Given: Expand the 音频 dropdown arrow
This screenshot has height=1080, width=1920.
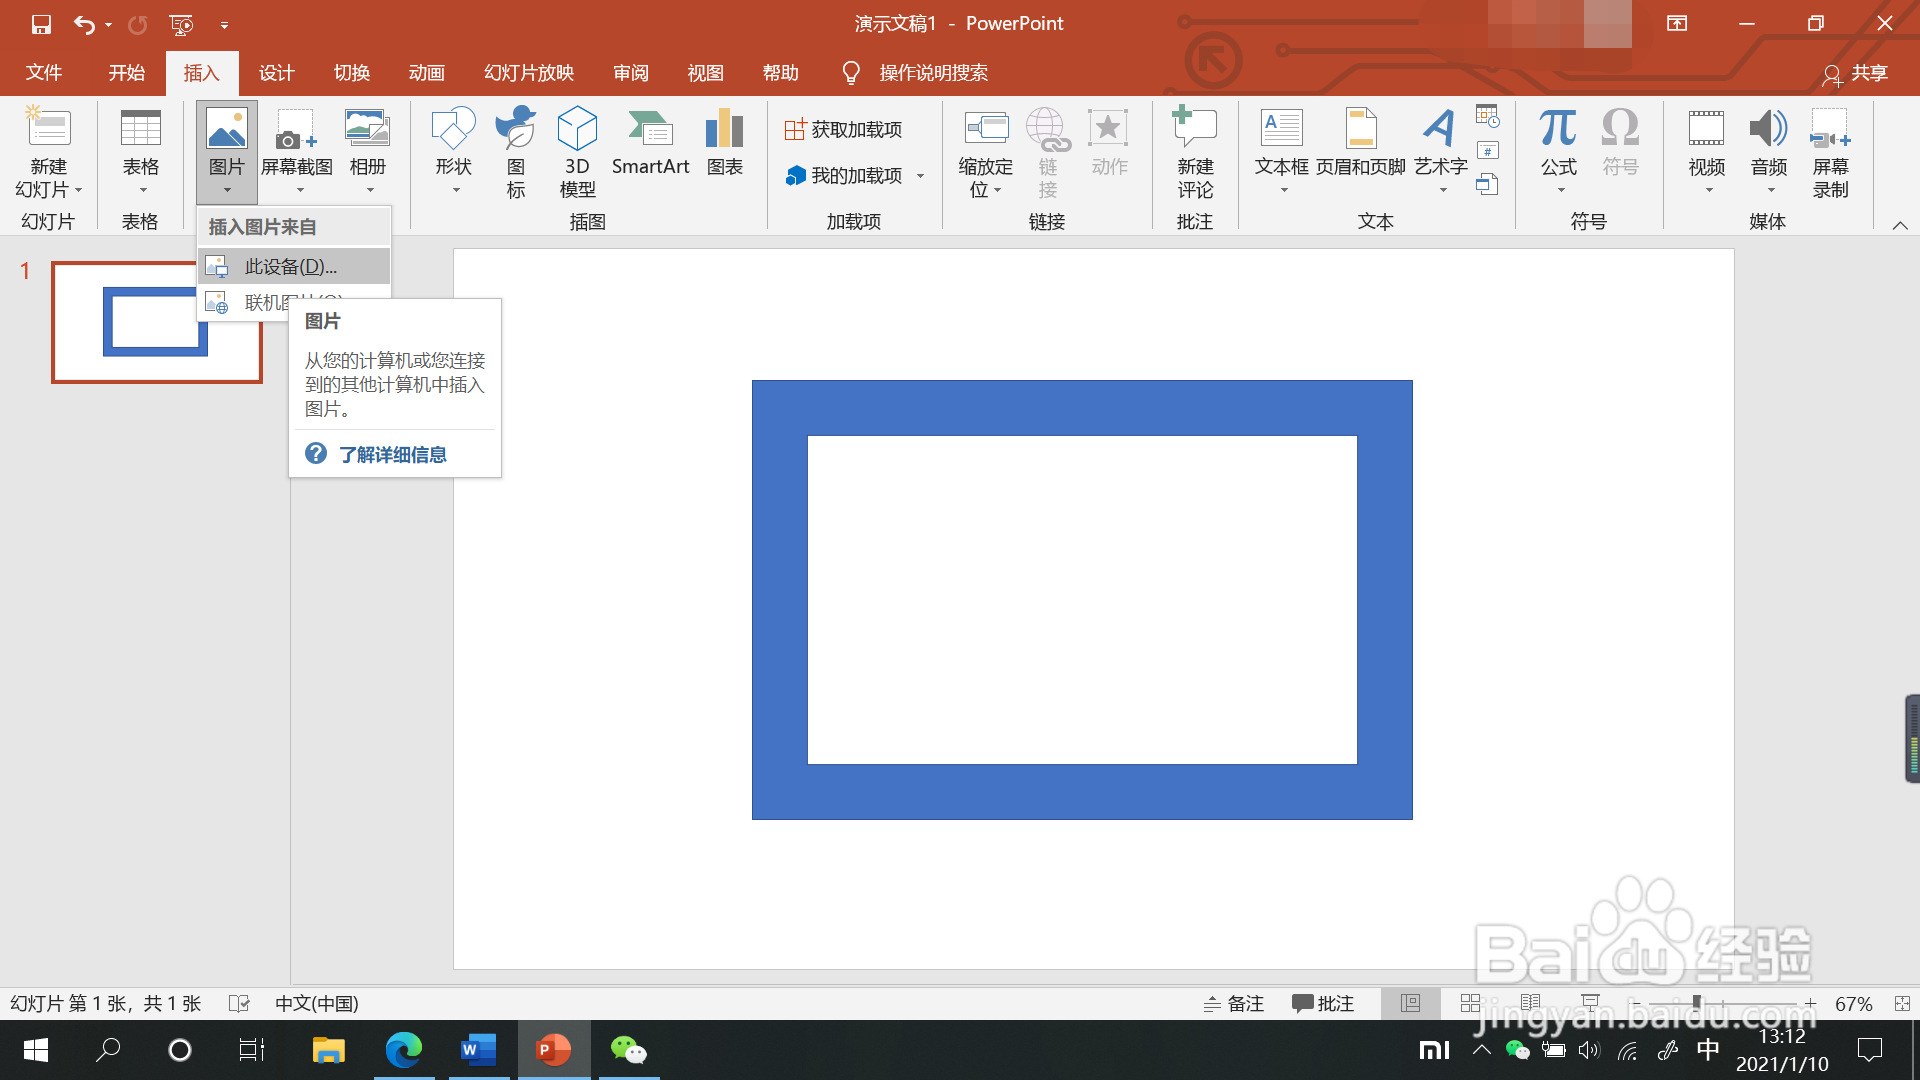Looking at the screenshot, I should 1771,190.
